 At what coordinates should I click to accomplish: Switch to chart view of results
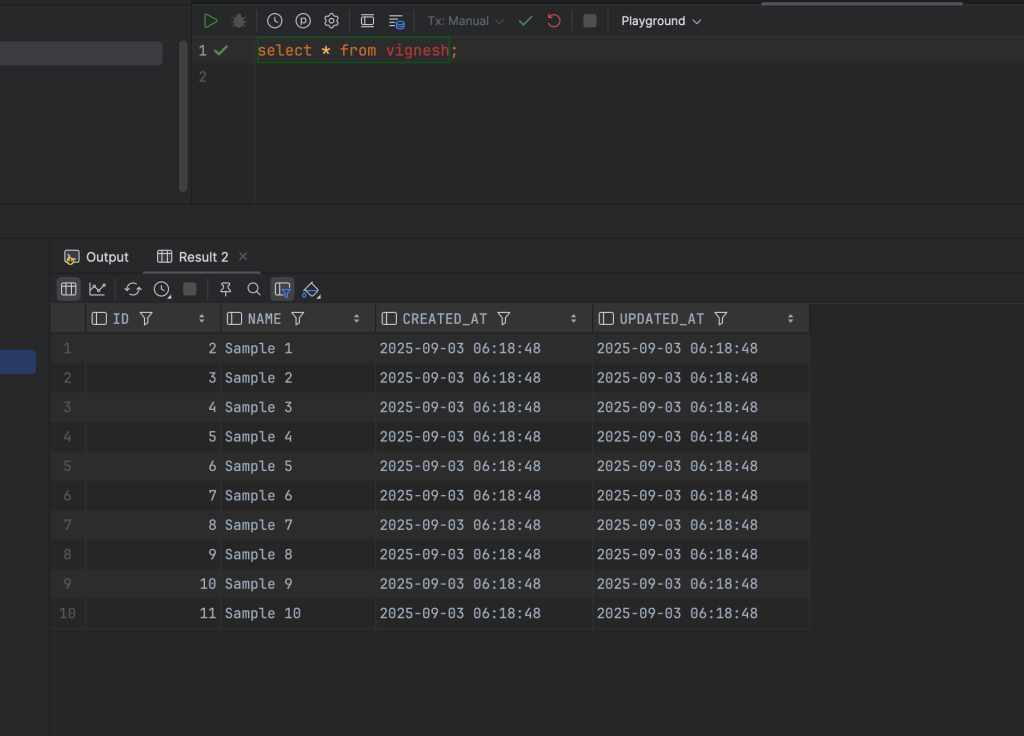[x=97, y=289]
